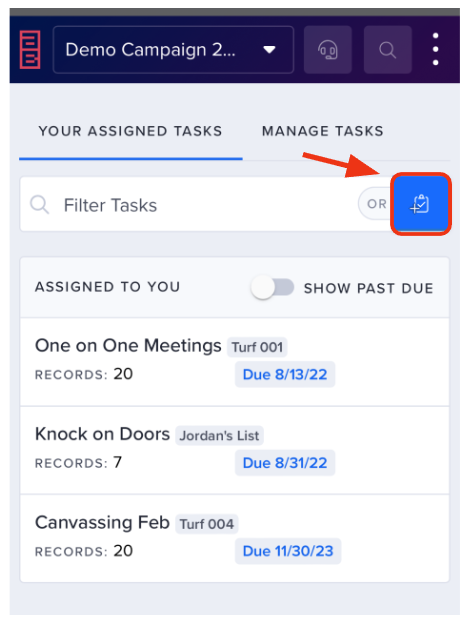The image size is (471, 631).
Task: Toggle the OR filter pill
Action: [x=376, y=204]
